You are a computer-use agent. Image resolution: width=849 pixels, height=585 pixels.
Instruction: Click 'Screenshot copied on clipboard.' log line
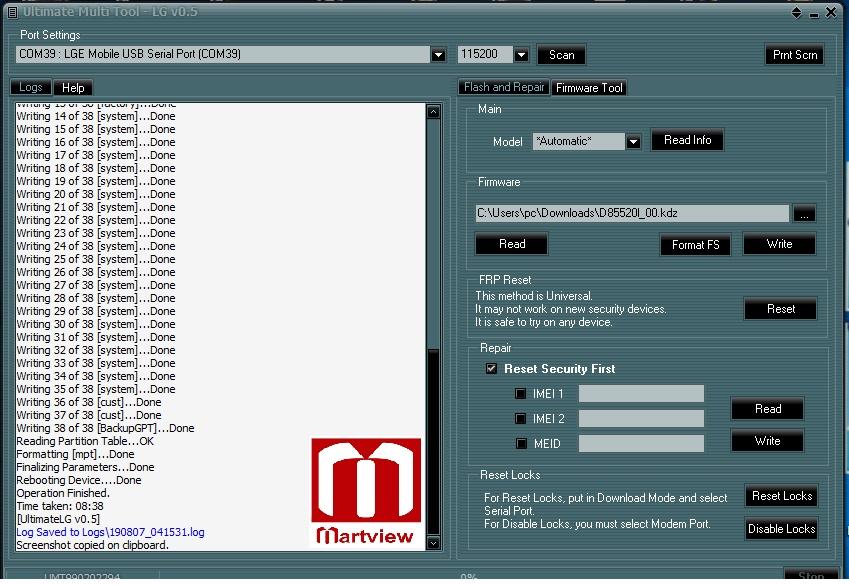[x=92, y=545]
